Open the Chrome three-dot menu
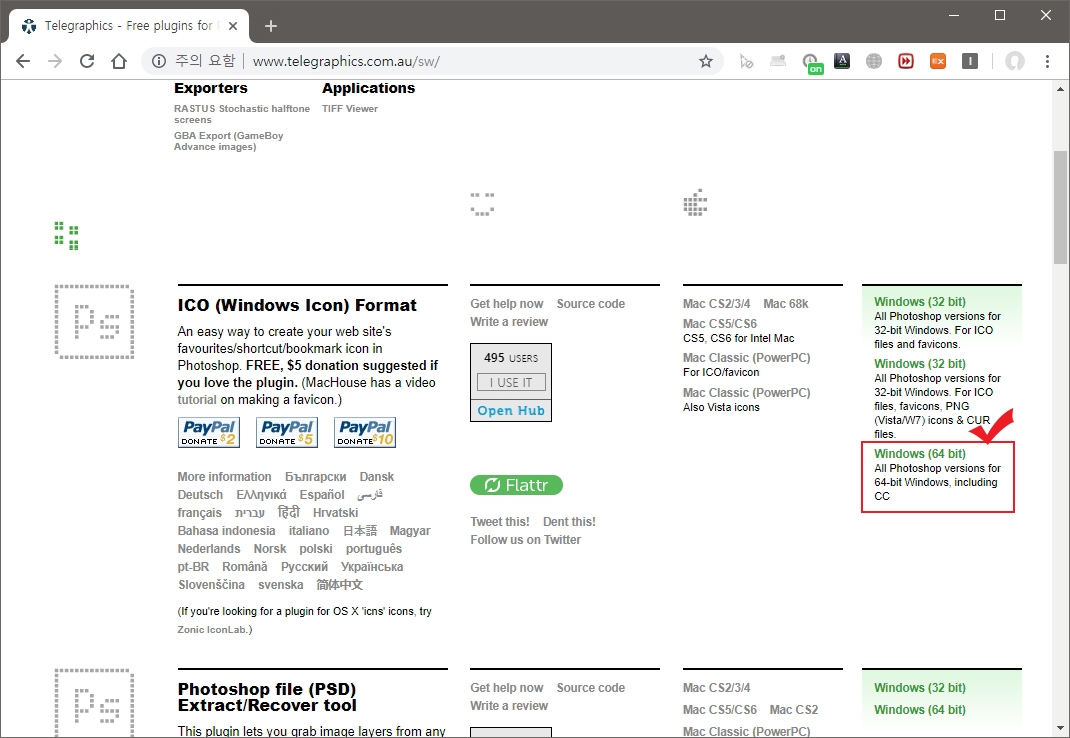Screen dimensions: 1070x738 1047,61
